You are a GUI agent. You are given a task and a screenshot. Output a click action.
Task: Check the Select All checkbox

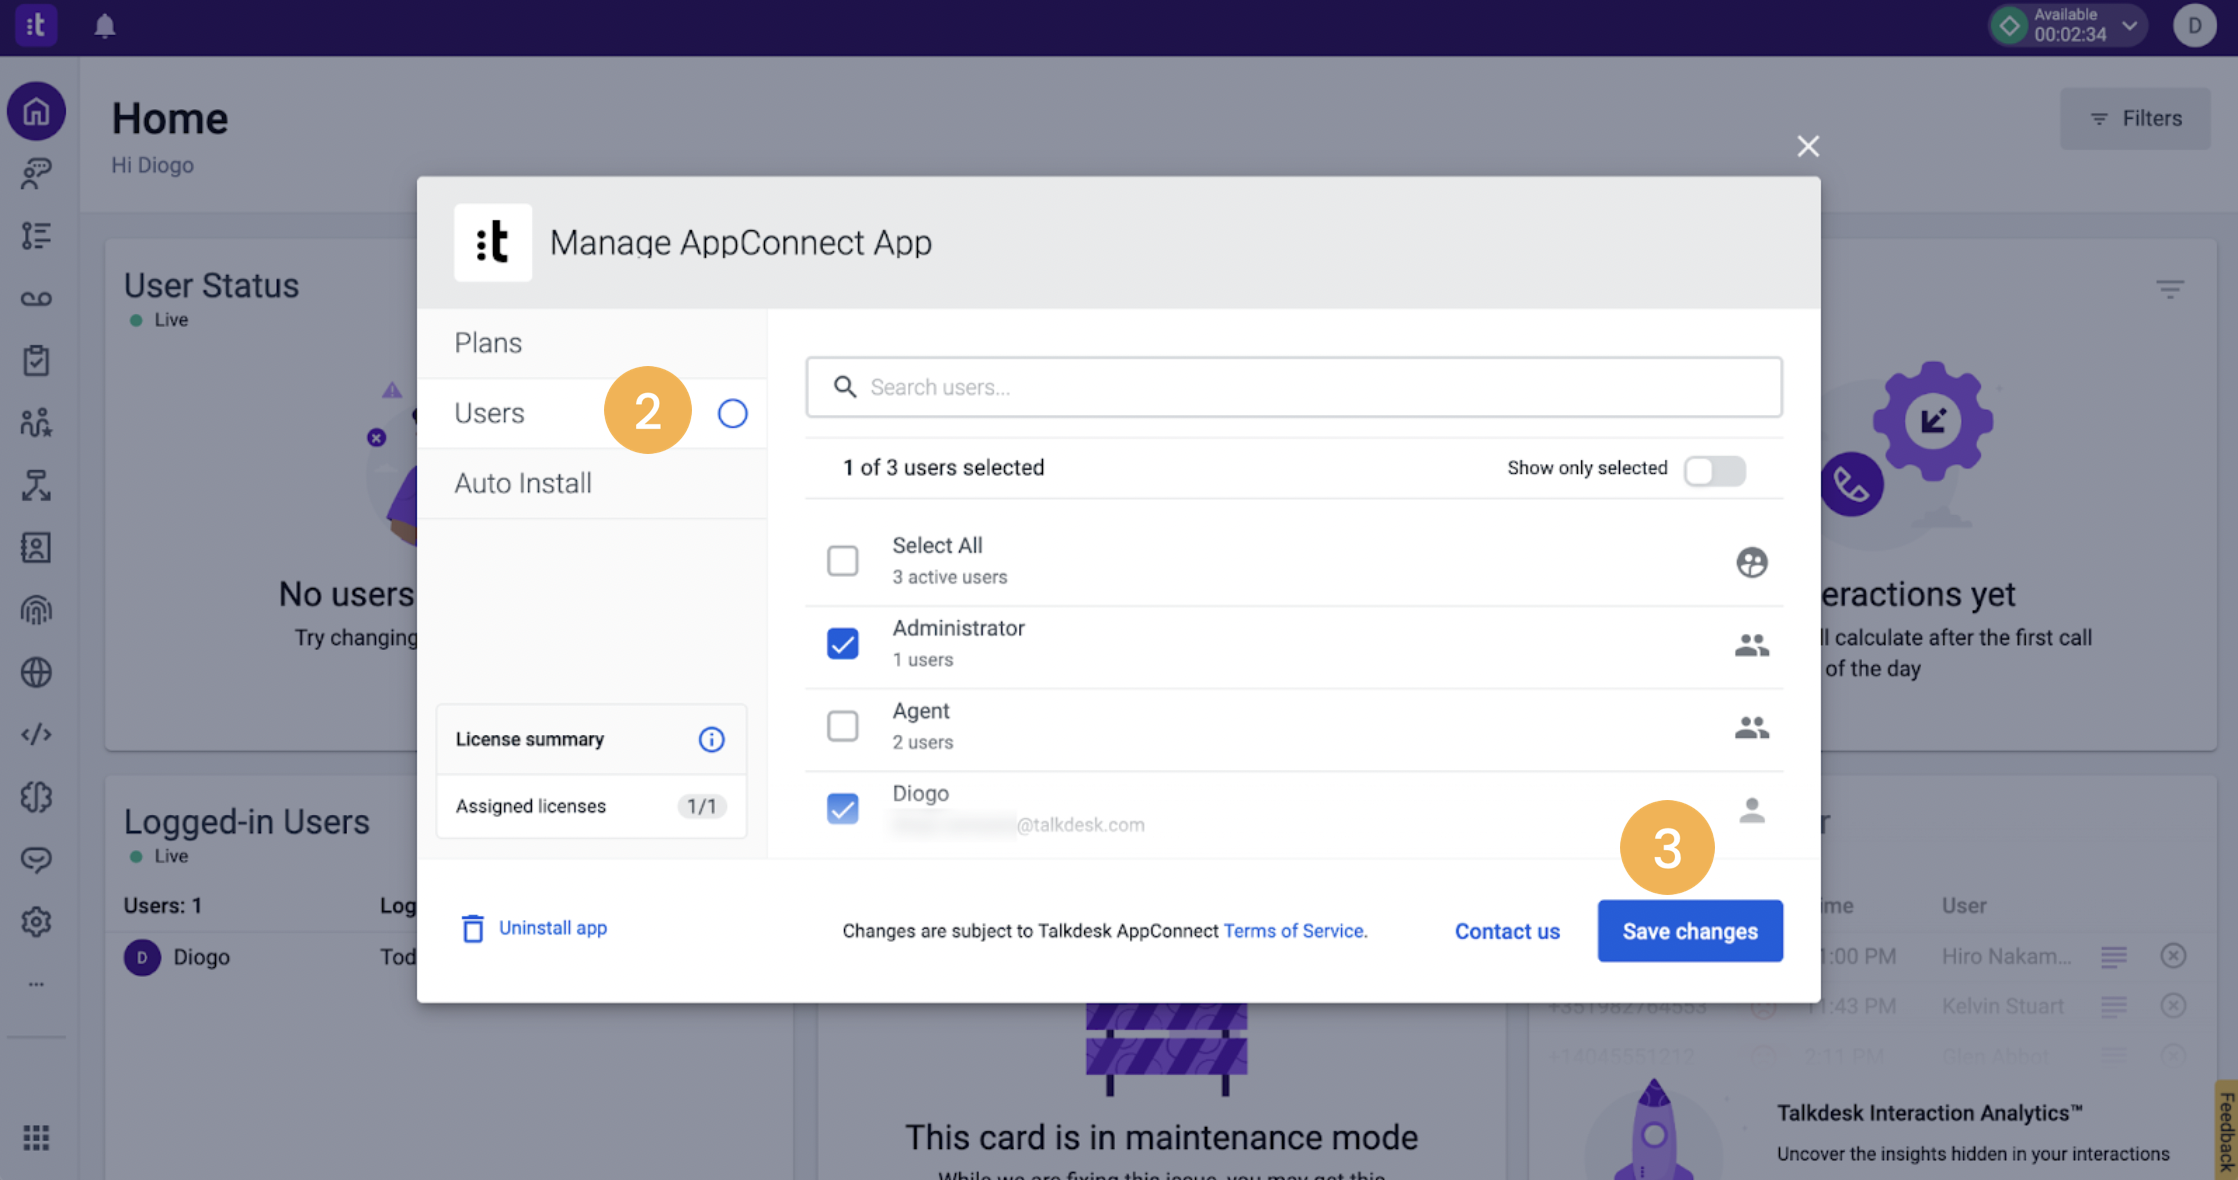843,560
